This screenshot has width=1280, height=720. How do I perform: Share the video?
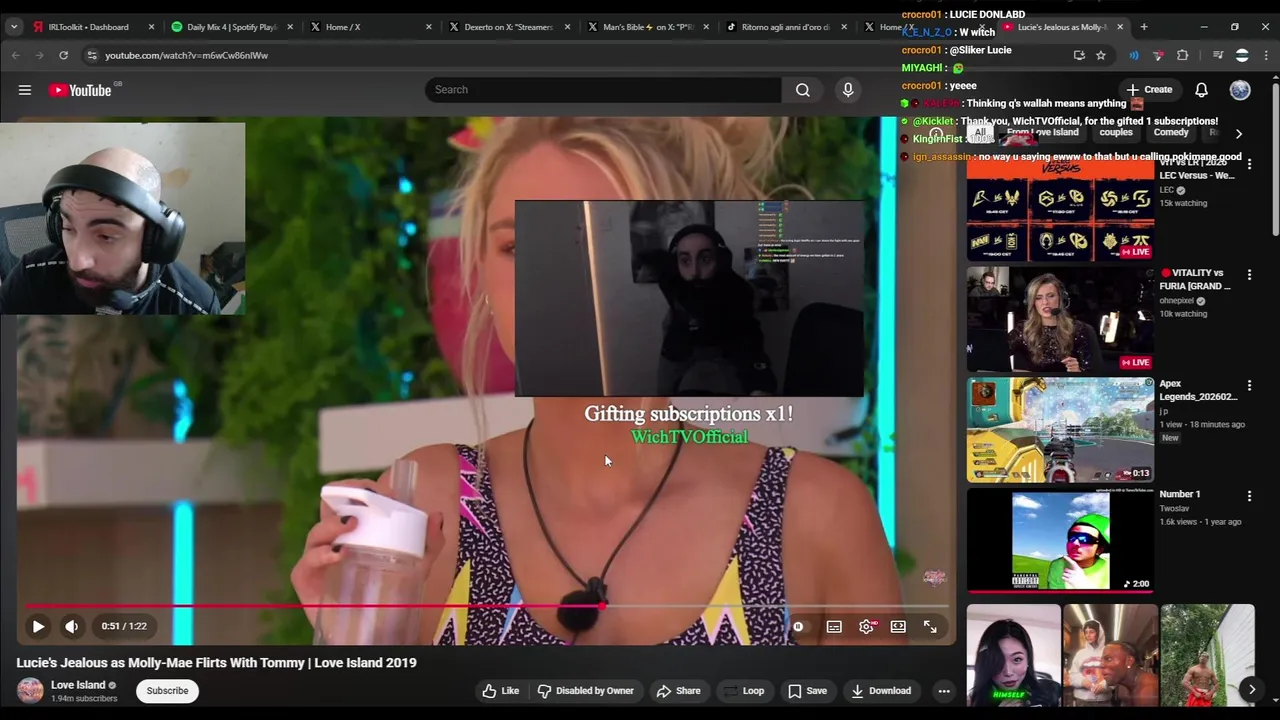(x=678, y=691)
